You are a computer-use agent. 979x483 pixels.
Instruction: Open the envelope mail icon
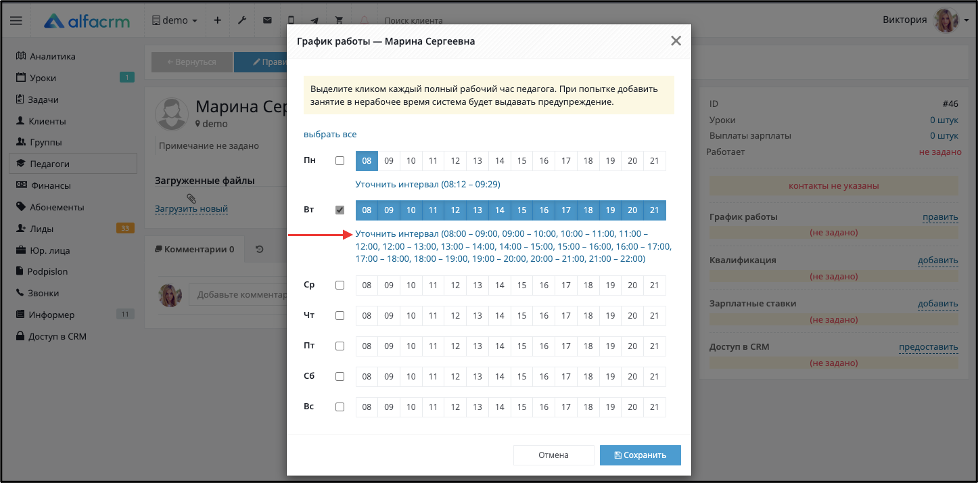point(267,21)
